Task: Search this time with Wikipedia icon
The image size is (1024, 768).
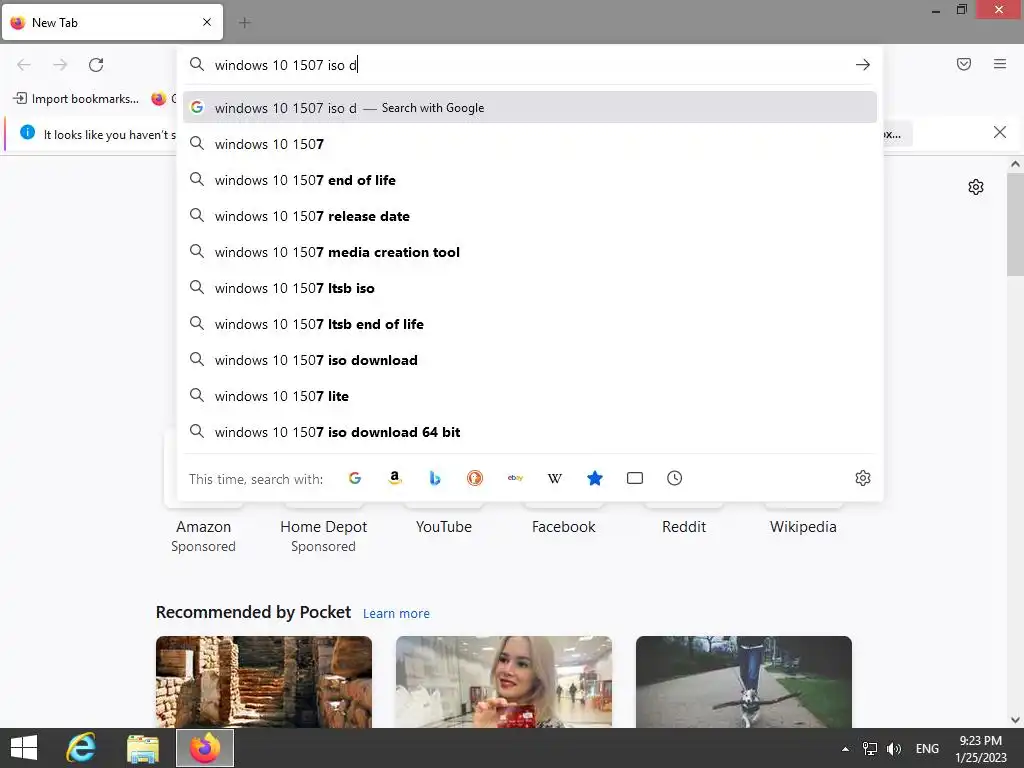Action: pyautogui.click(x=554, y=478)
